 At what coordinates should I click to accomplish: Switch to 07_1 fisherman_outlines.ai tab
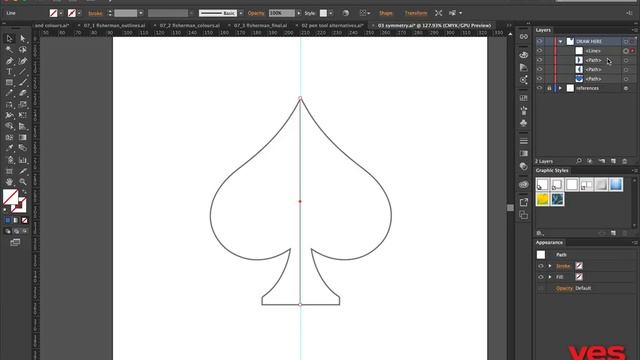click(114, 25)
